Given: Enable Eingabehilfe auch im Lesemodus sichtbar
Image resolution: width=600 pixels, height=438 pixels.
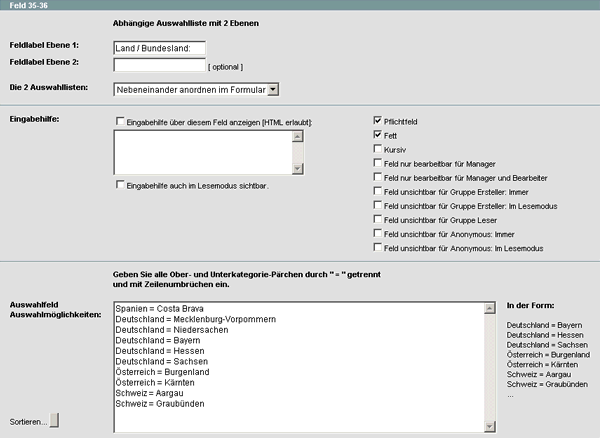Looking at the screenshot, I should pyautogui.click(x=120, y=185).
